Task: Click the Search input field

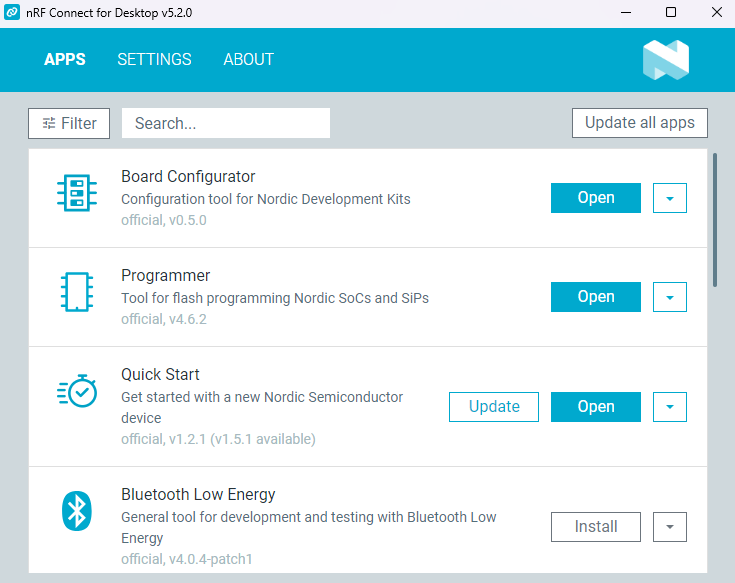Action: [x=225, y=124]
